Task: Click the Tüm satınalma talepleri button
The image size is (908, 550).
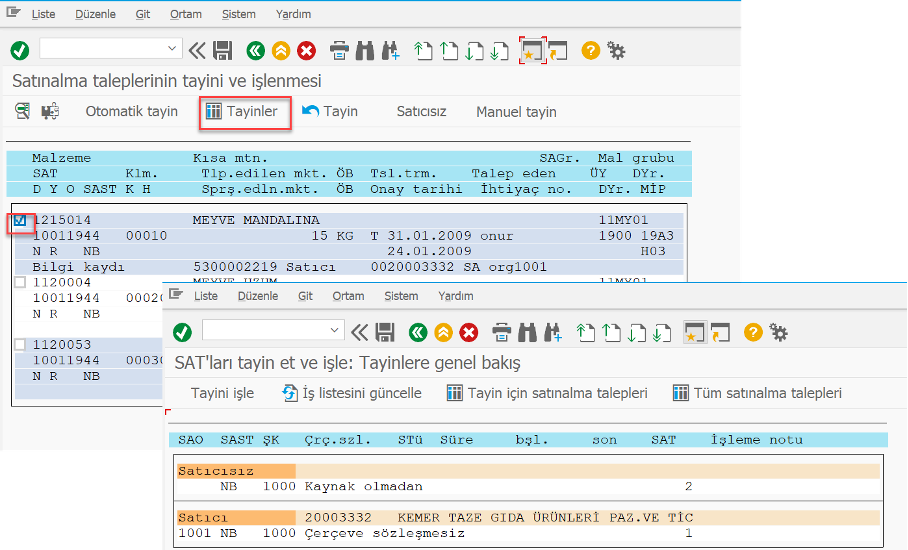Action: [757, 393]
